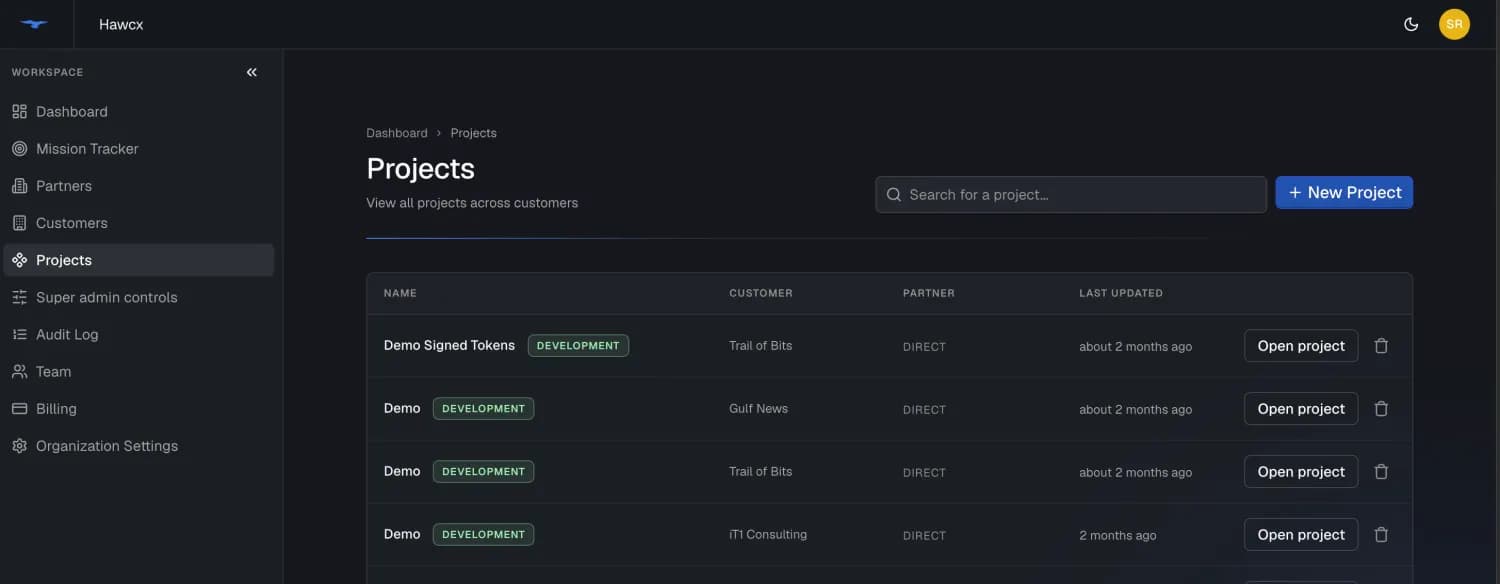
Task: Delete the Gulf News Demo project
Action: (1381, 409)
